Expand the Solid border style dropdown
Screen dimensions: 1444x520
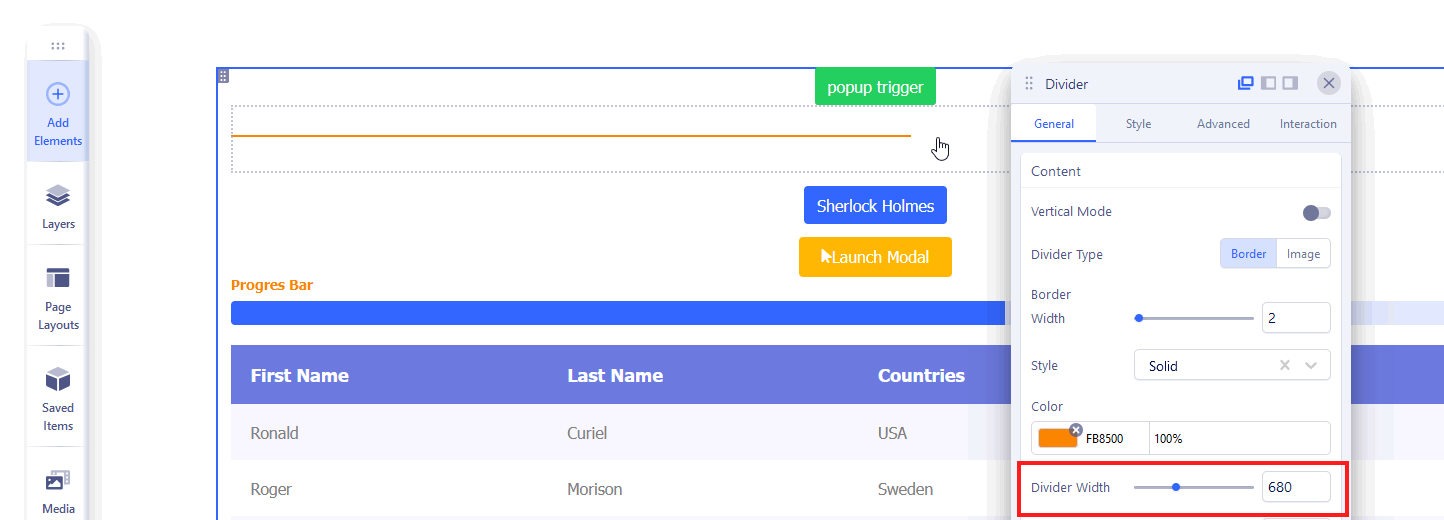pos(1311,366)
